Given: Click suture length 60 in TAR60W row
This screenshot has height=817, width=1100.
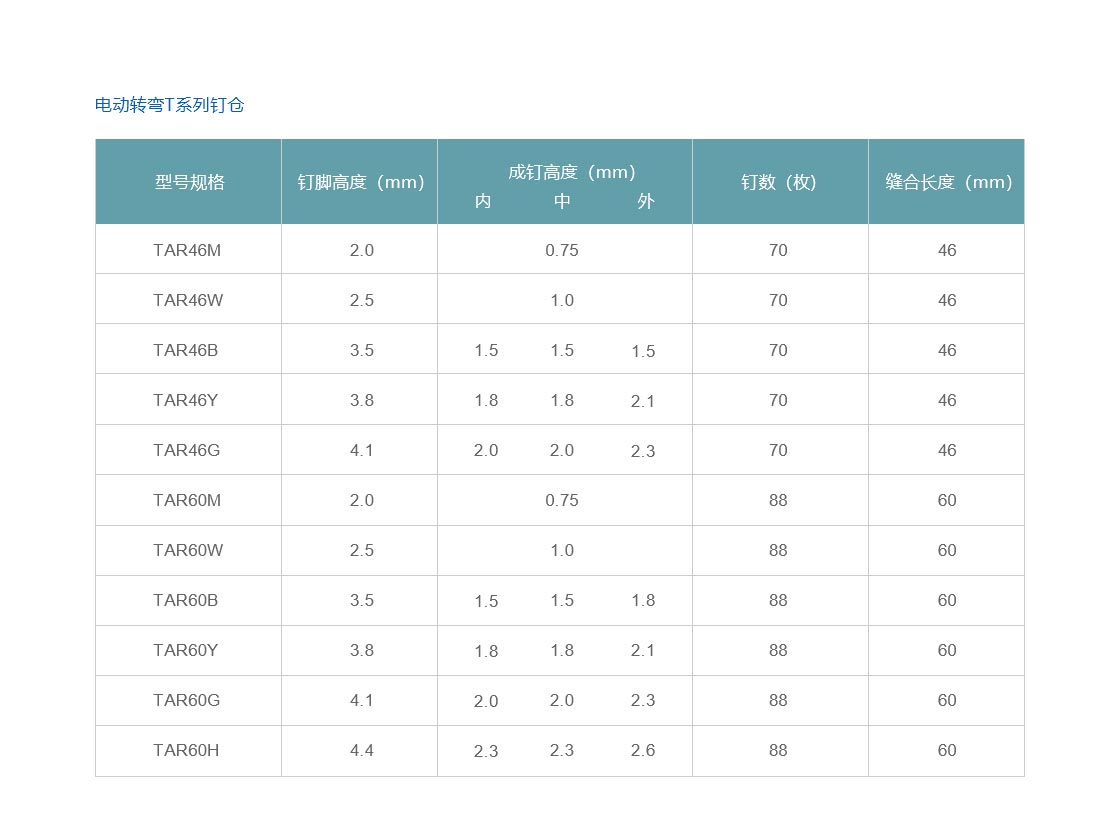Looking at the screenshot, I should click(947, 551).
